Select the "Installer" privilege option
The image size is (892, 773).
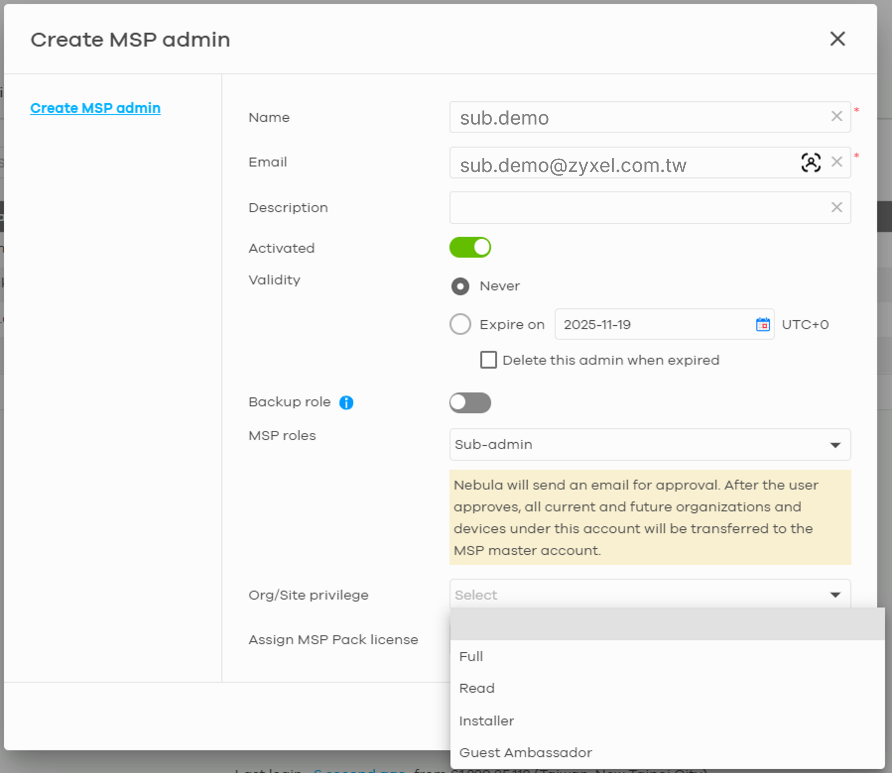pyautogui.click(x=486, y=720)
